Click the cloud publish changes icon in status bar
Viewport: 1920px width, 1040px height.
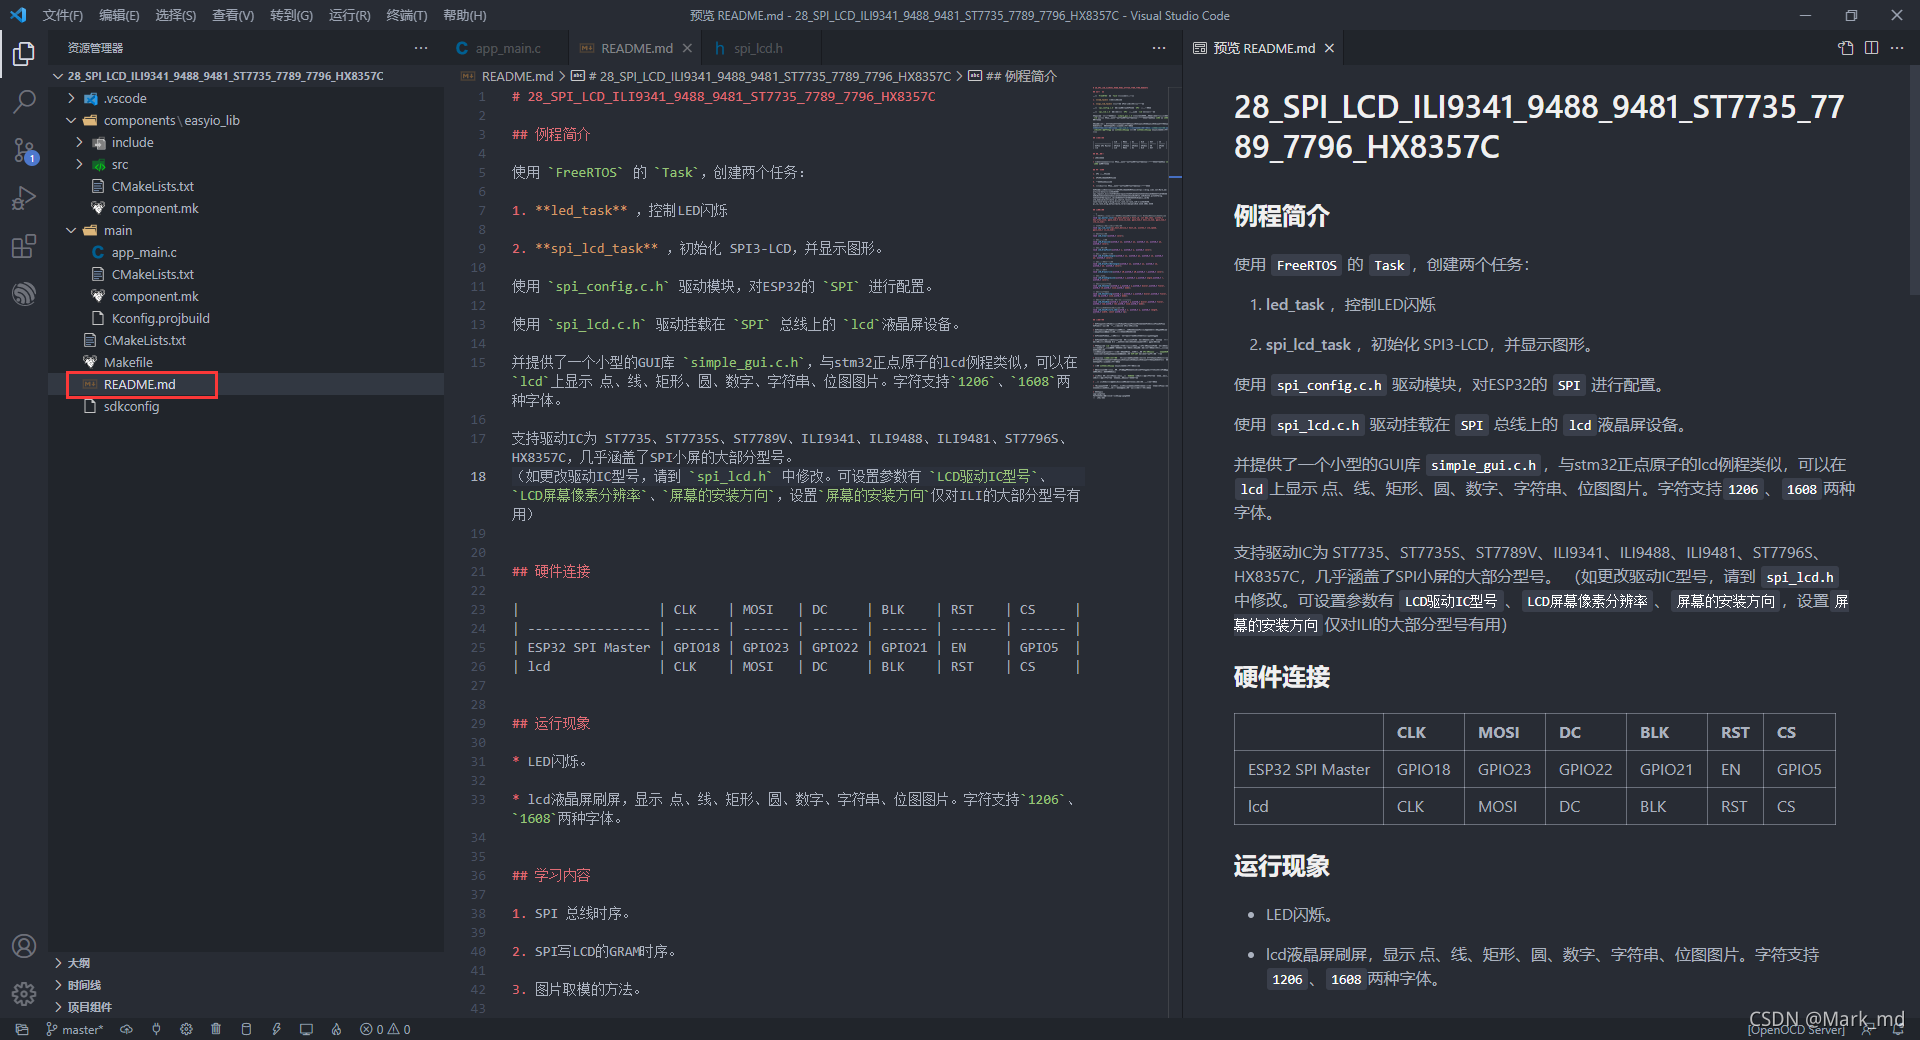tap(126, 1029)
